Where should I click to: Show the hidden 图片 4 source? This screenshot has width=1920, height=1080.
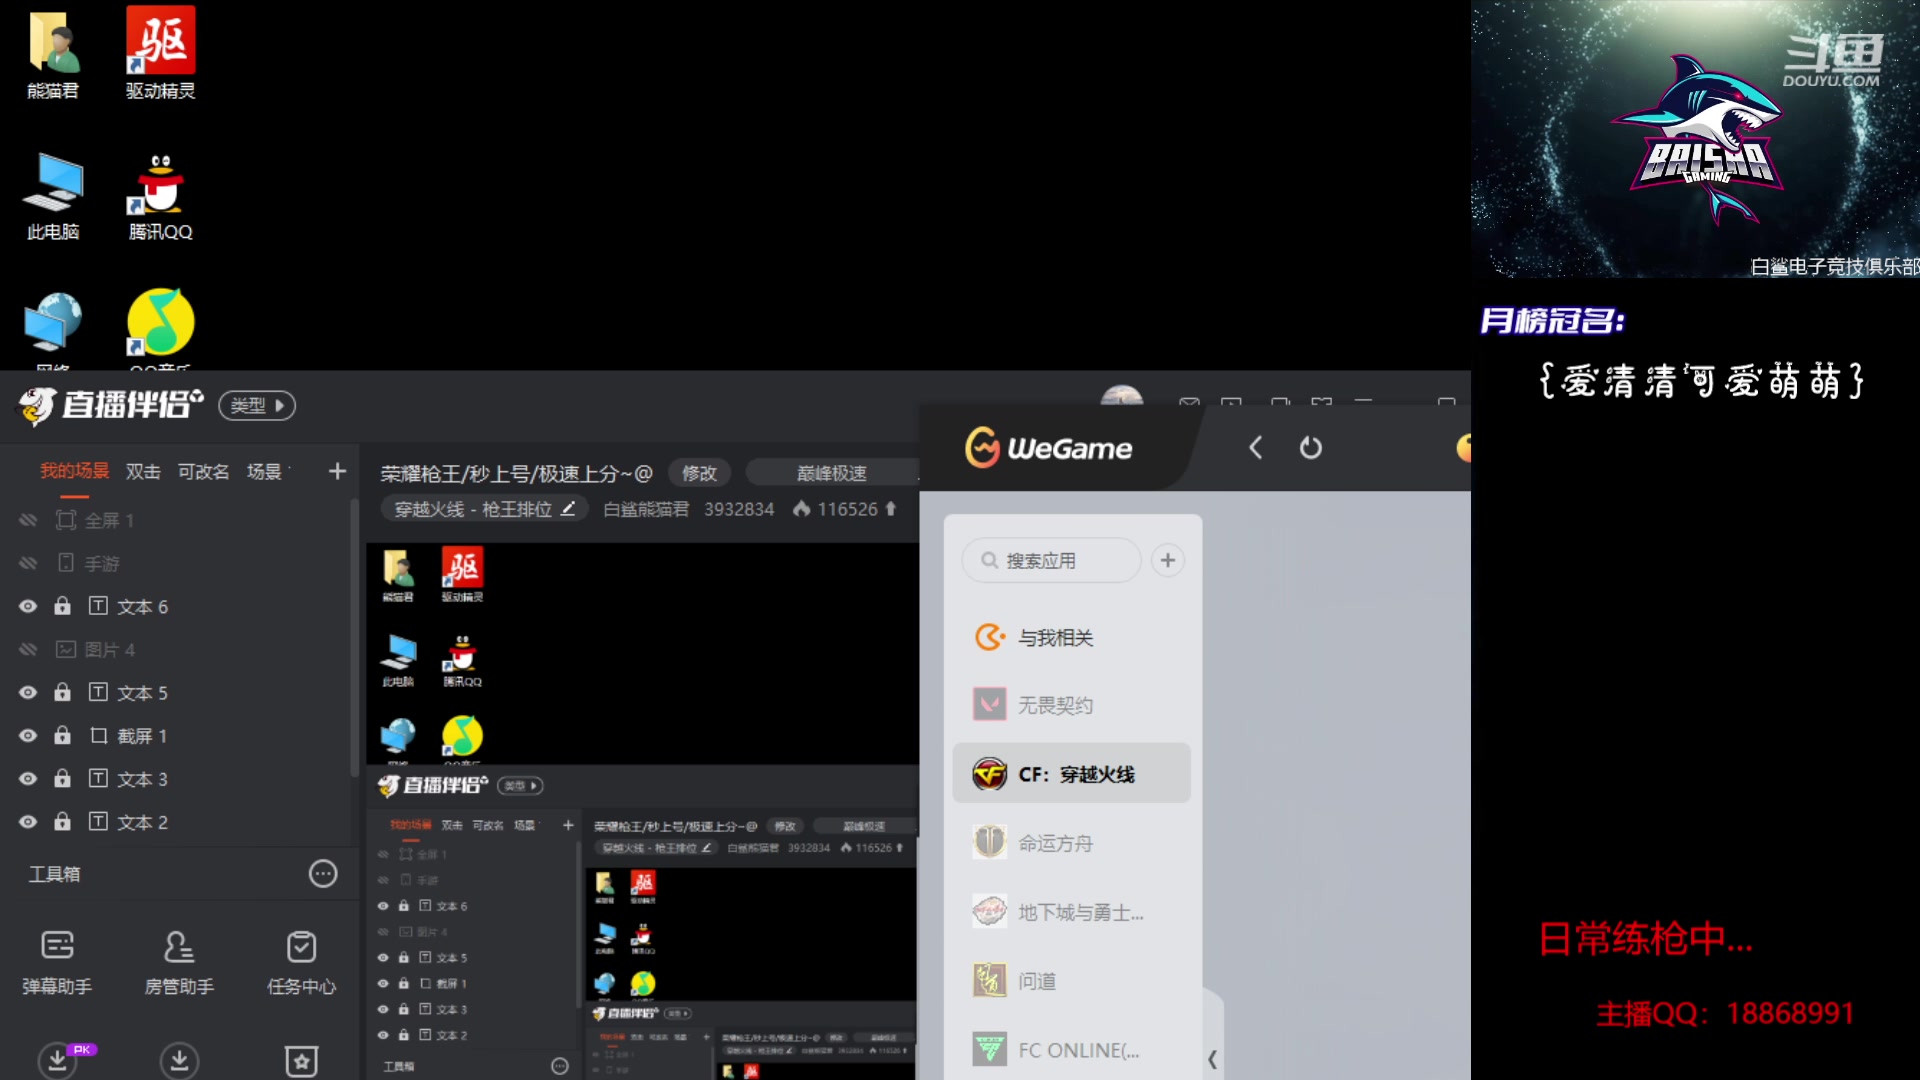28,649
